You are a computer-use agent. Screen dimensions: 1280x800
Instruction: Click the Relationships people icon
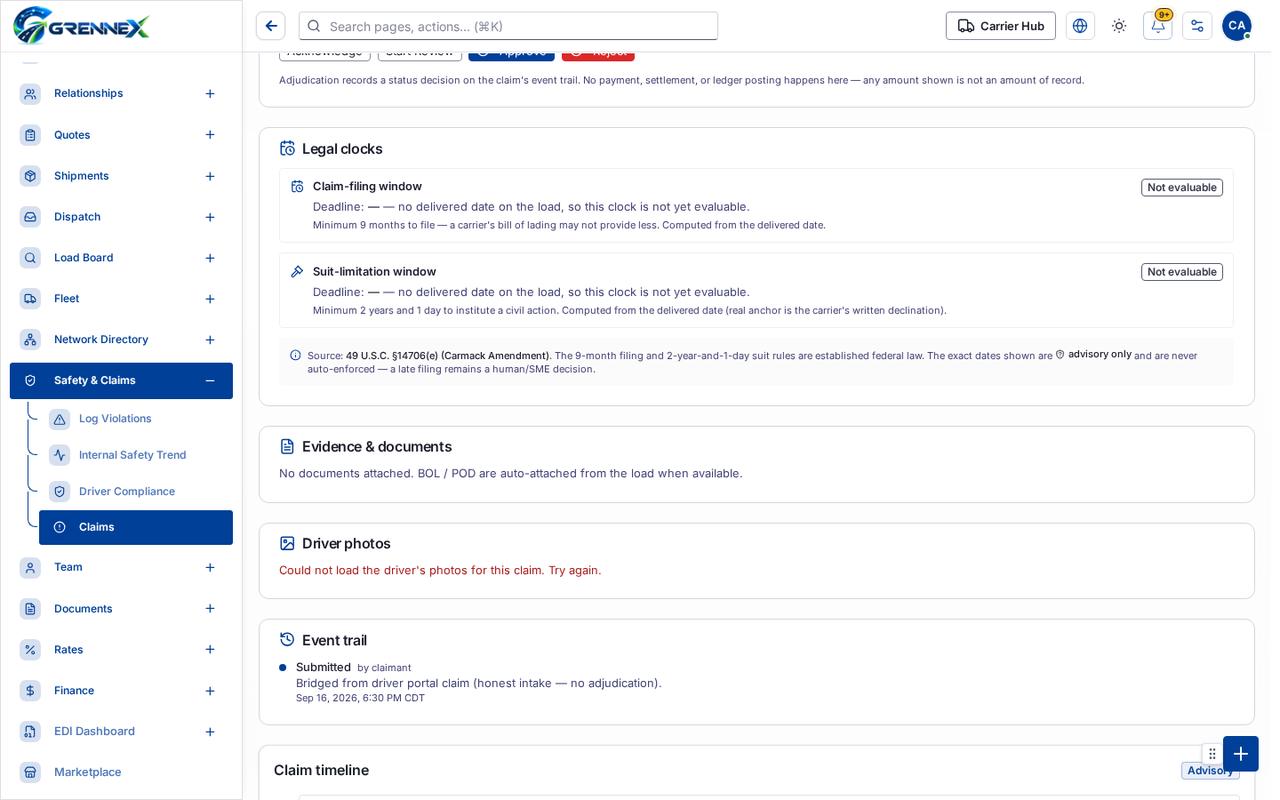pyautogui.click(x=31, y=94)
